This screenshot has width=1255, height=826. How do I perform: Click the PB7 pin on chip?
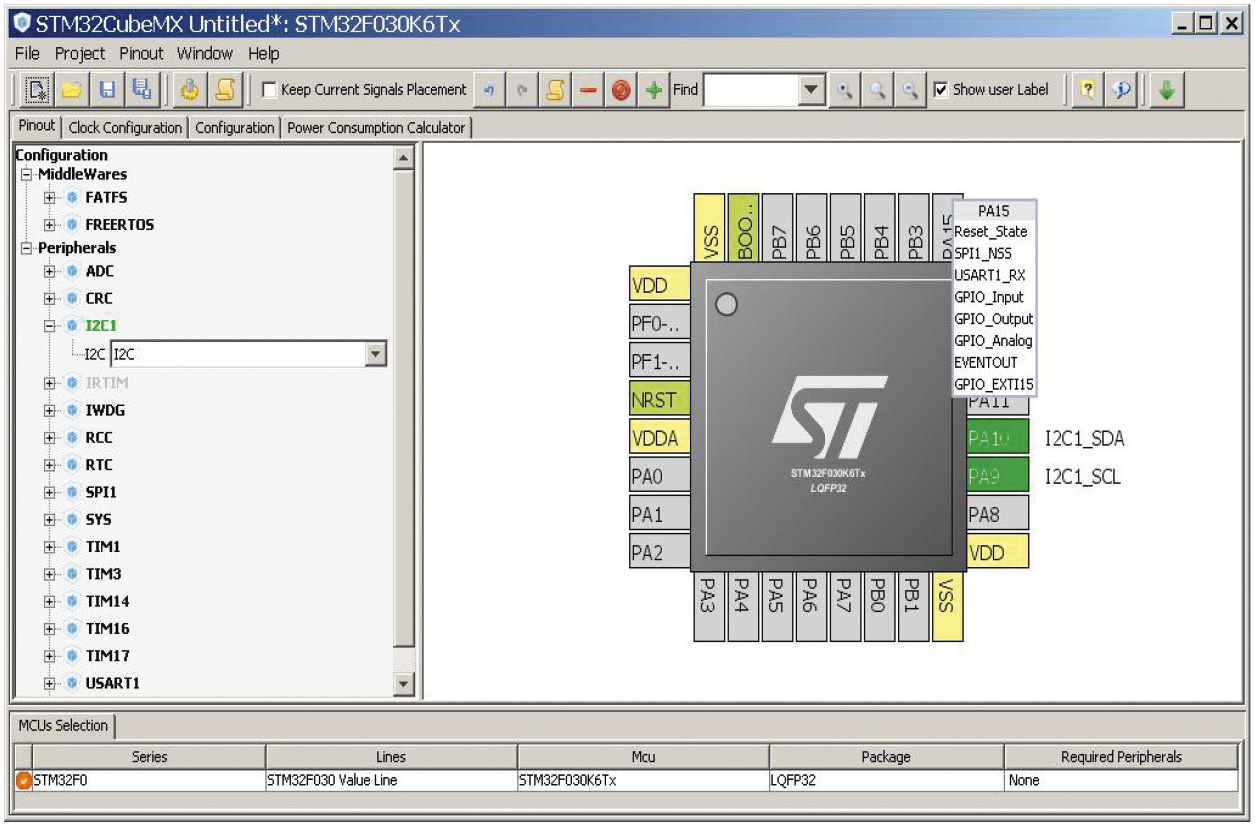click(778, 228)
